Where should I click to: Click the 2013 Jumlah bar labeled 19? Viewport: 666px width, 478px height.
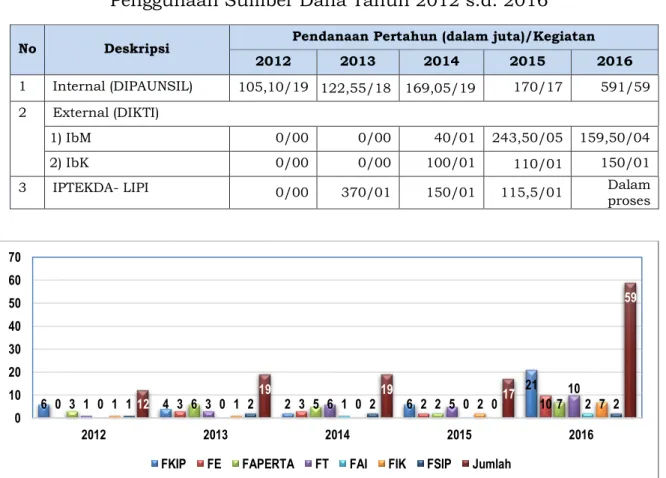pyautogui.click(x=265, y=396)
